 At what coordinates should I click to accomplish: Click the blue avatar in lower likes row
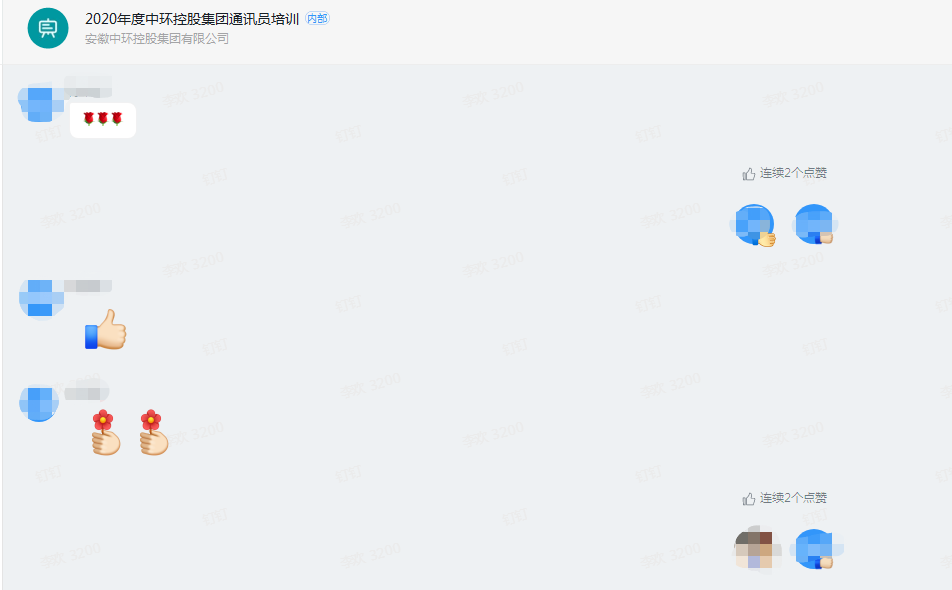click(815, 549)
